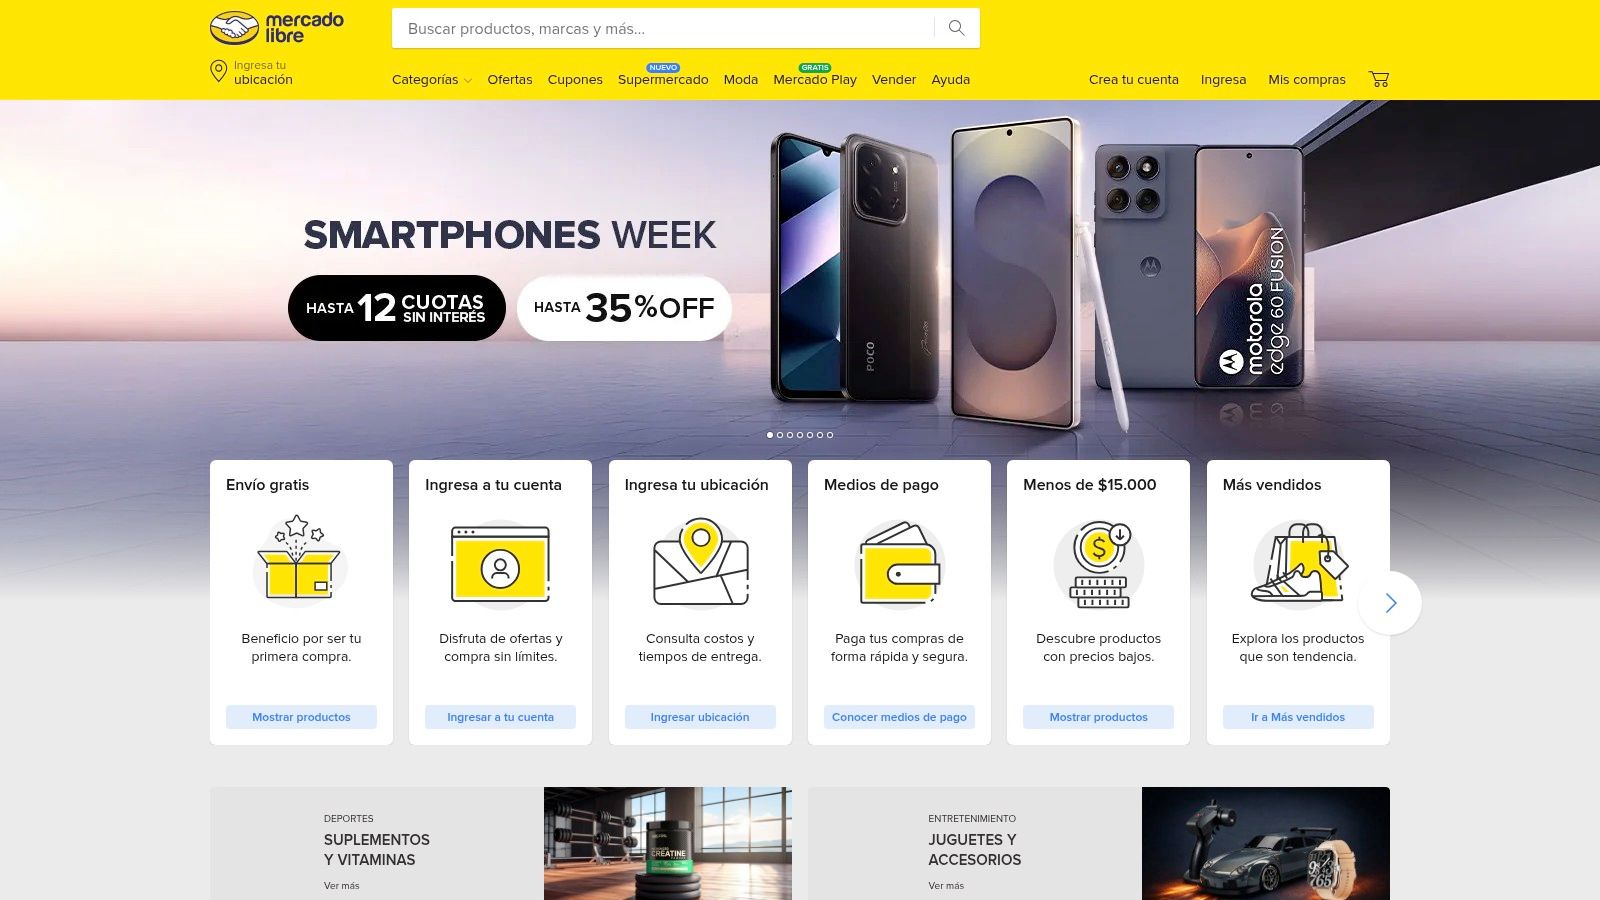Click the map icon in Ingresa tu ubicación
This screenshot has width=1600, height=900.
[x=701, y=563]
